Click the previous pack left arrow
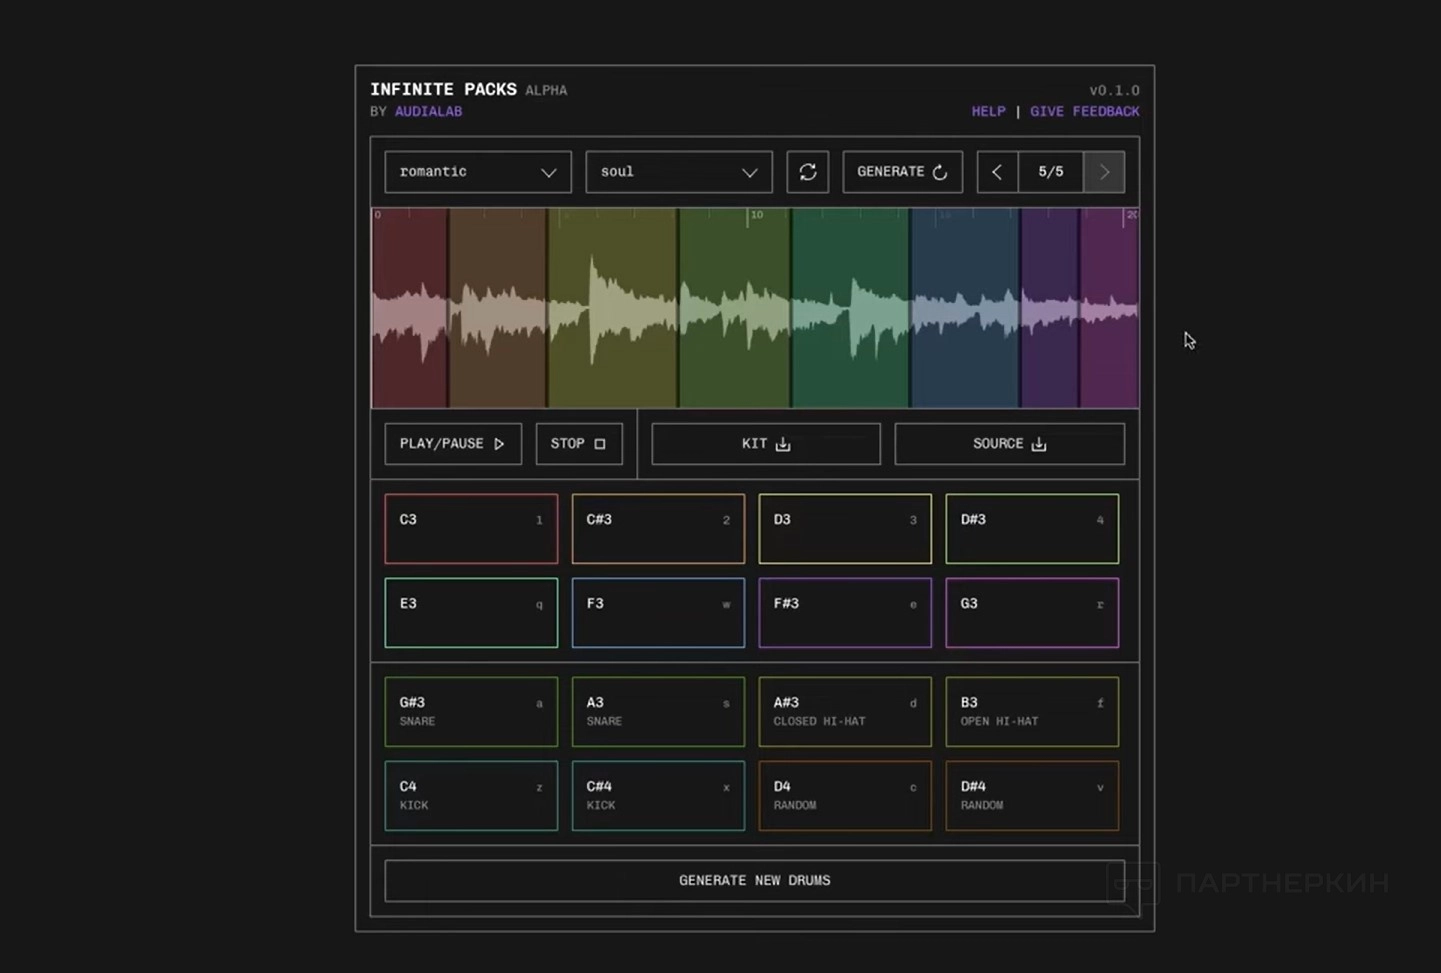This screenshot has width=1441, height=973. pyautogui.click(x=997, y=172)
